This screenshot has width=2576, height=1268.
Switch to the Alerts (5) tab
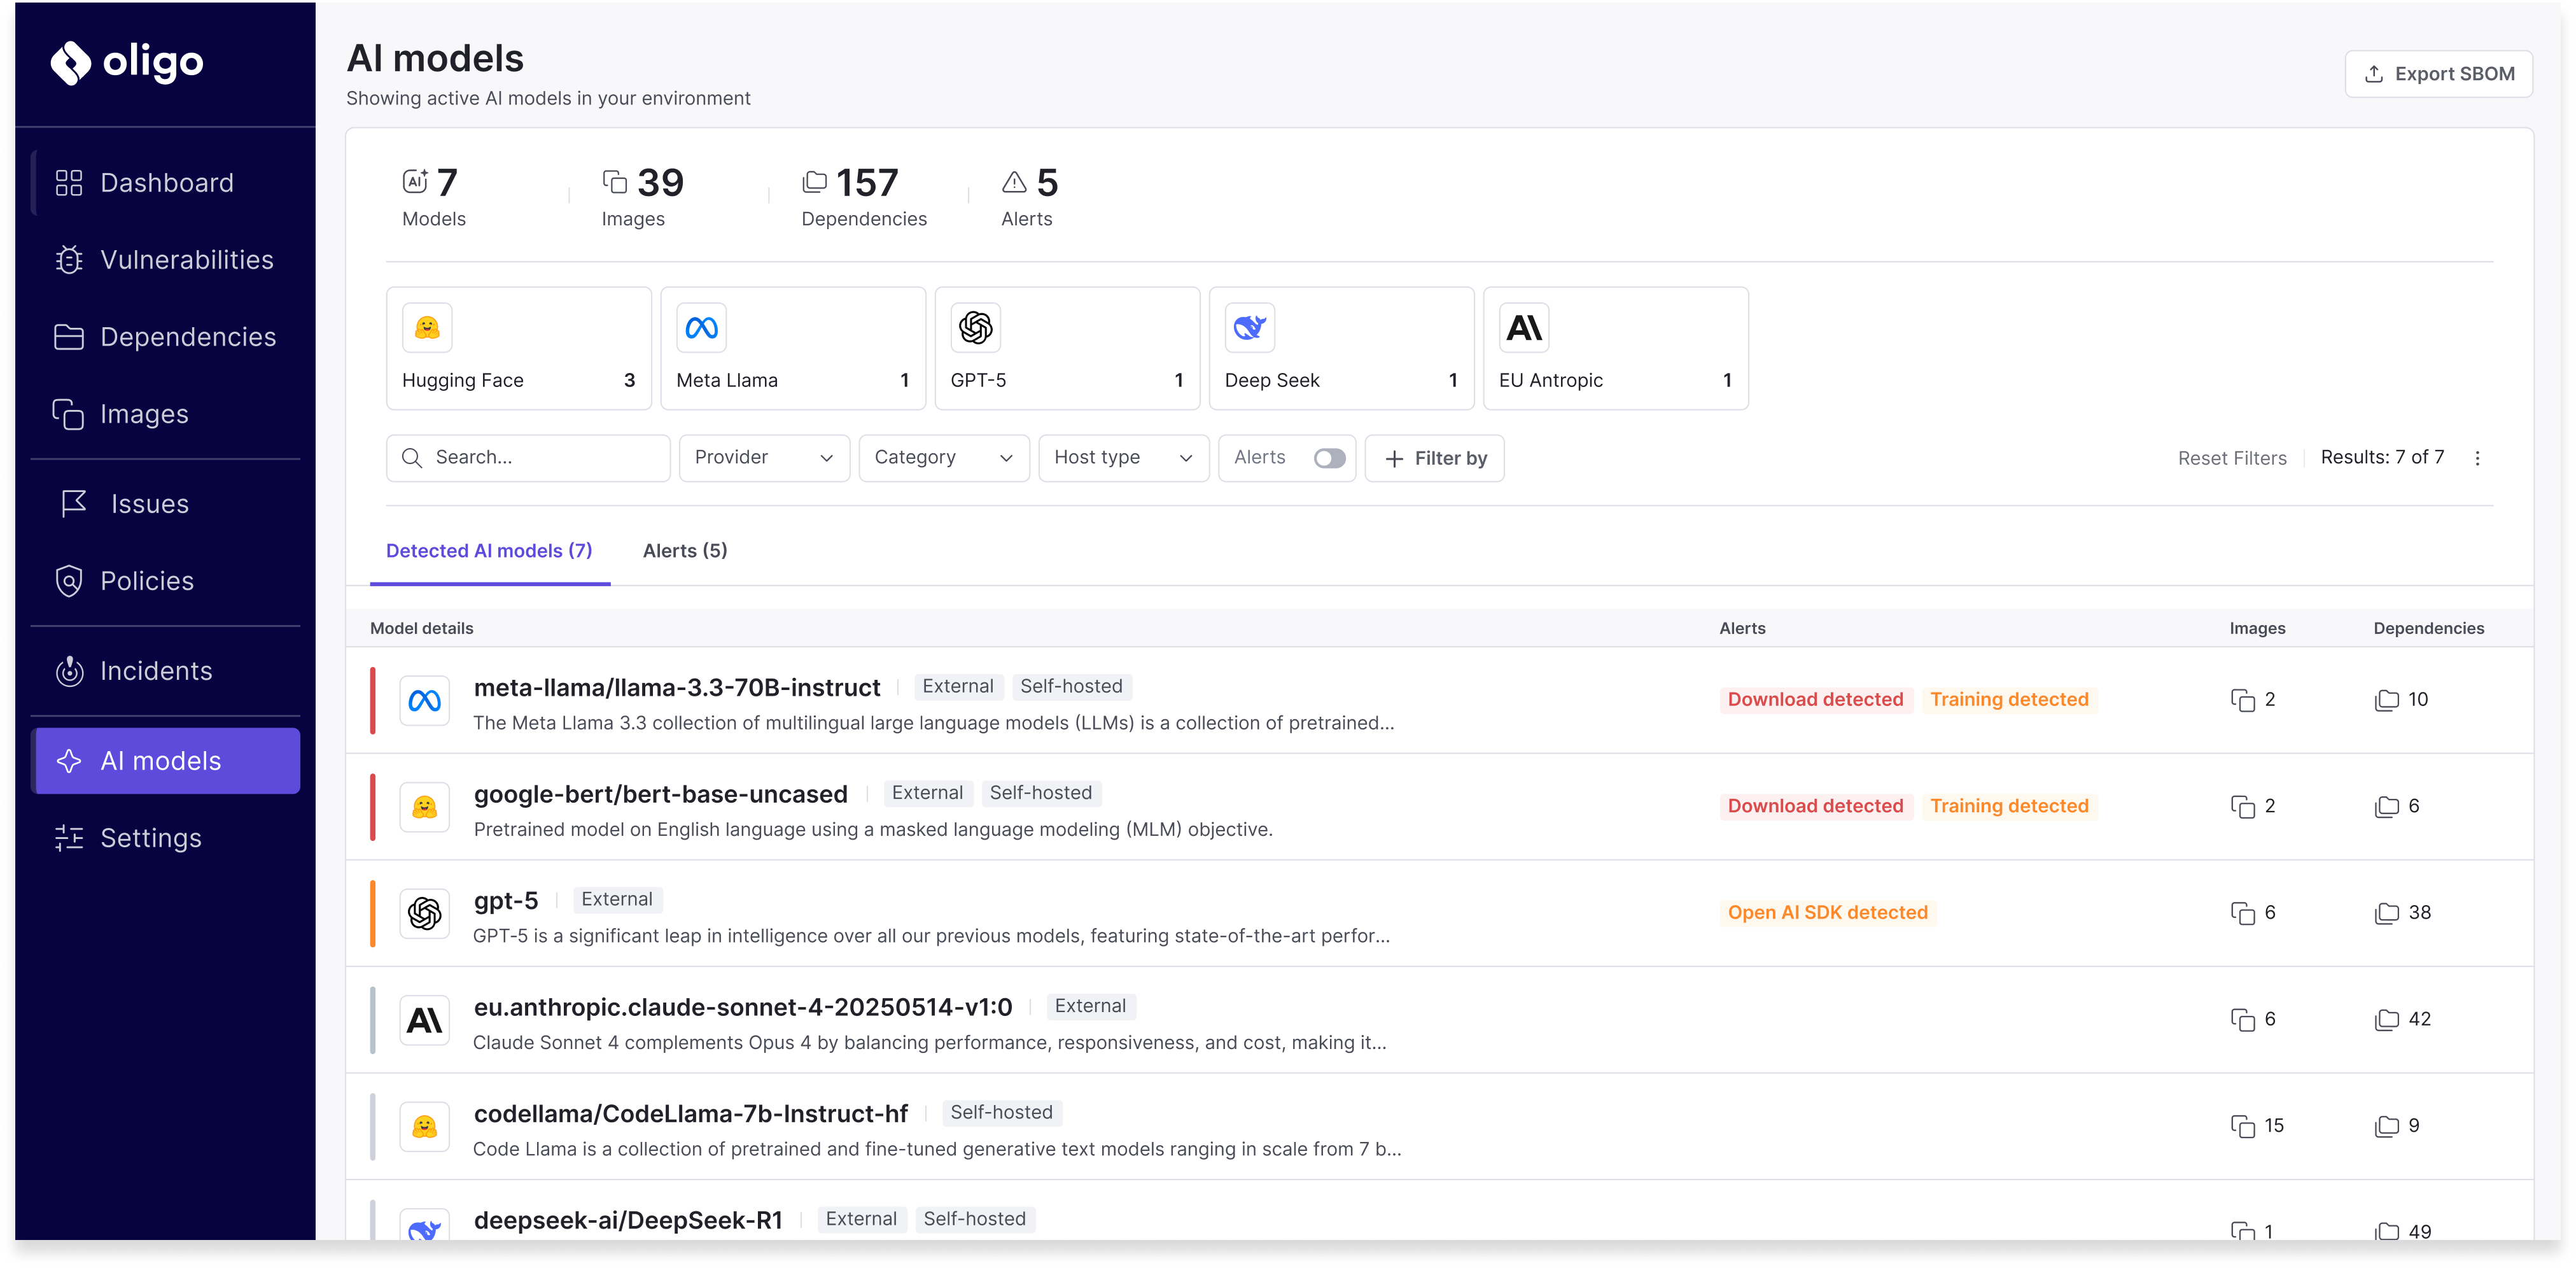click(x=685, y=551)
